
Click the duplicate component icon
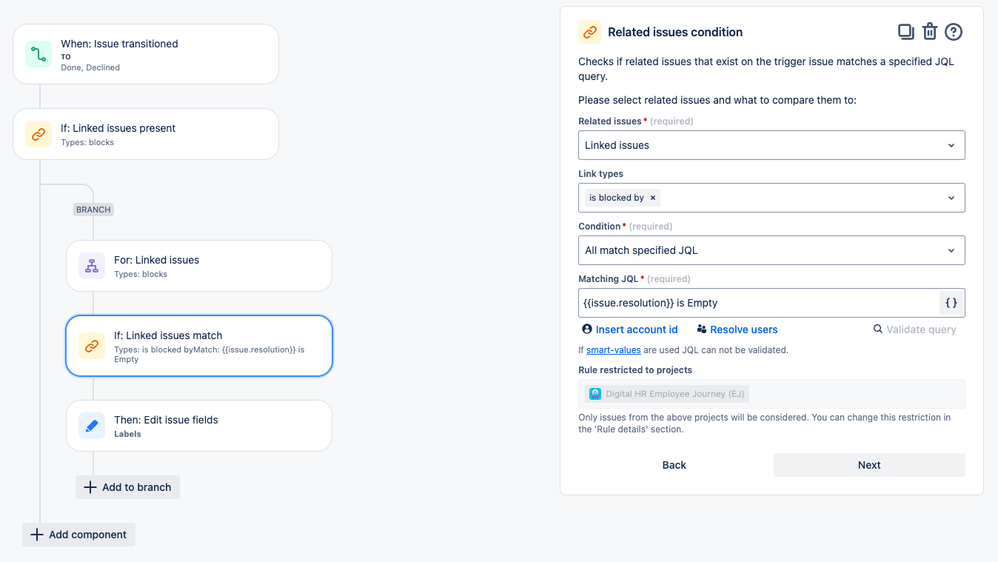click(x=905, y=32)
